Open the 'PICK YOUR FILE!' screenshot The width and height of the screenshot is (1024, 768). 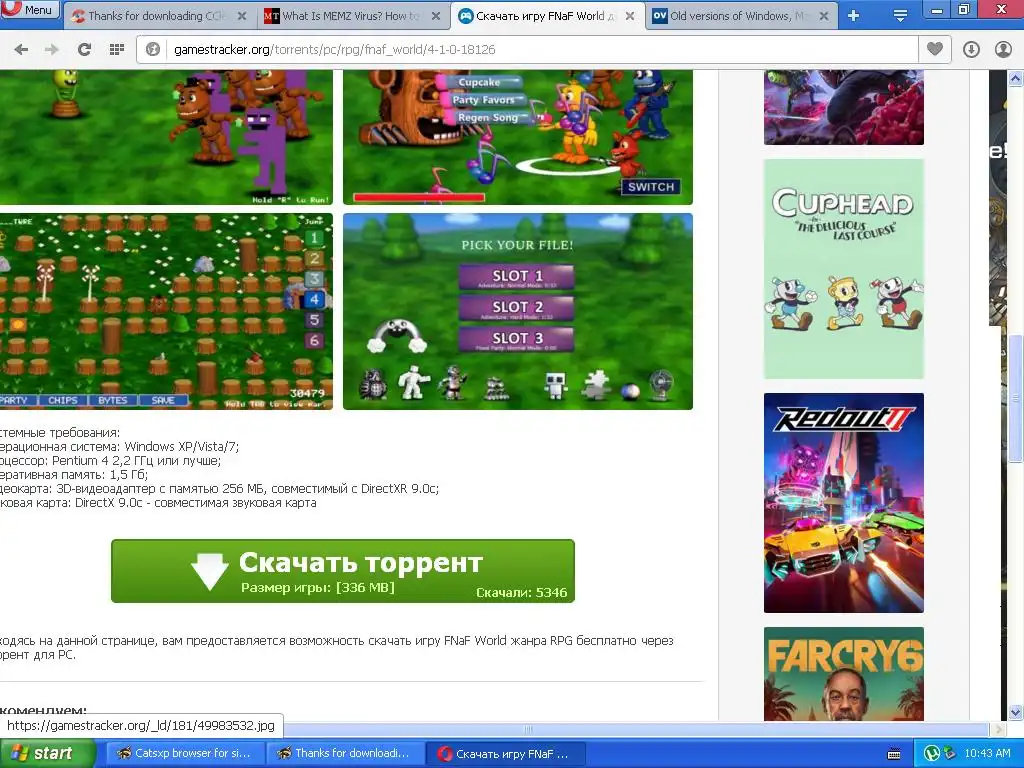pos(518,312)
